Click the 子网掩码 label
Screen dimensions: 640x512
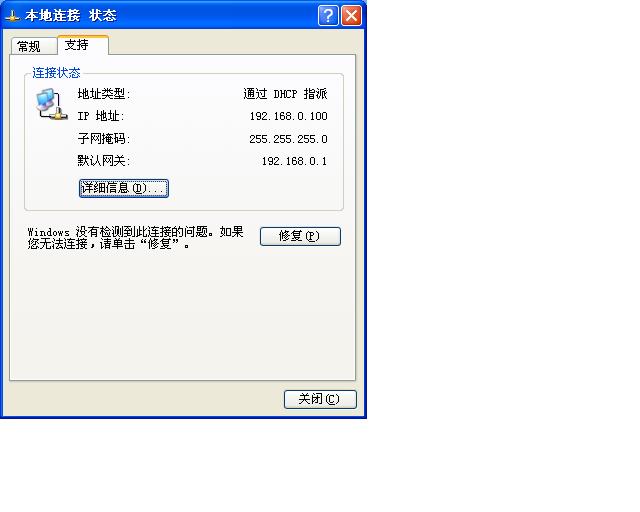click(104, 139)
